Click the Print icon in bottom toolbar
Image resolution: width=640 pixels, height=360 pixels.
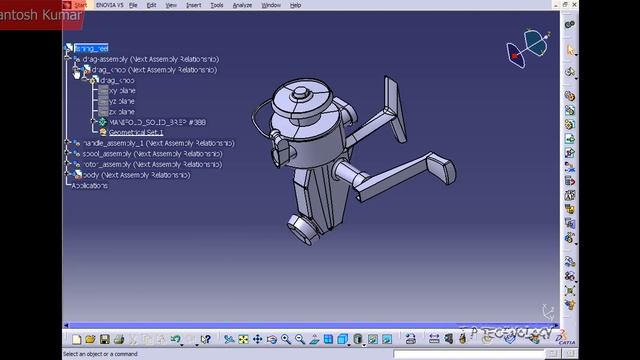click(x=119, y=339)
